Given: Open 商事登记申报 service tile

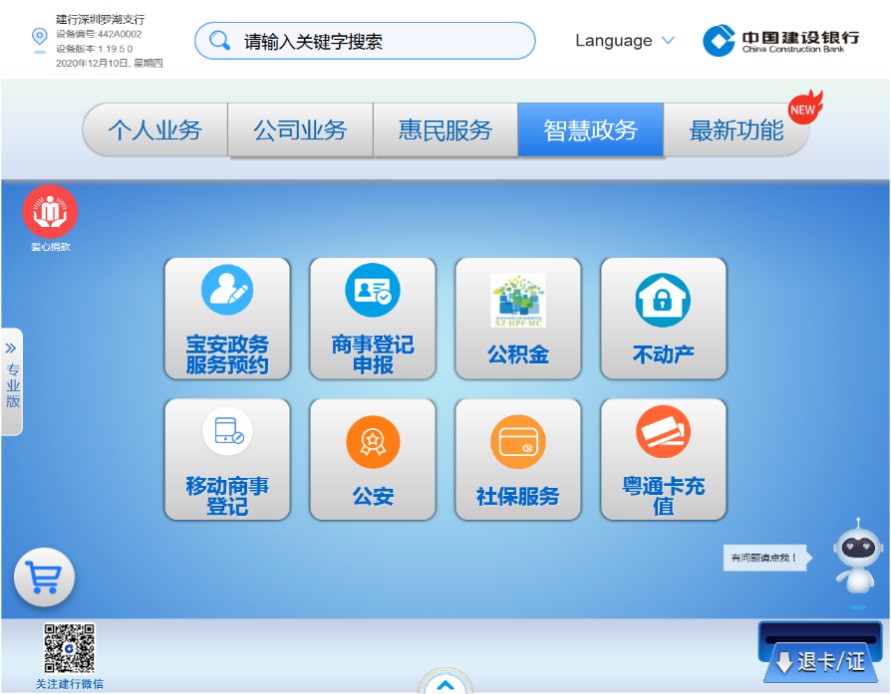Looking at the screenshot, I should coord(372,318).
